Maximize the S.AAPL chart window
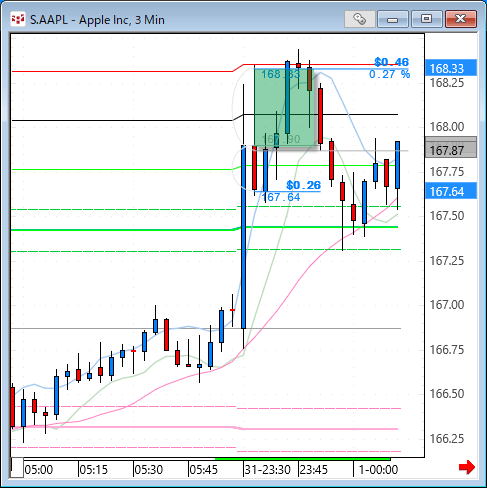487x488 pixels. (x=426, y=19)
